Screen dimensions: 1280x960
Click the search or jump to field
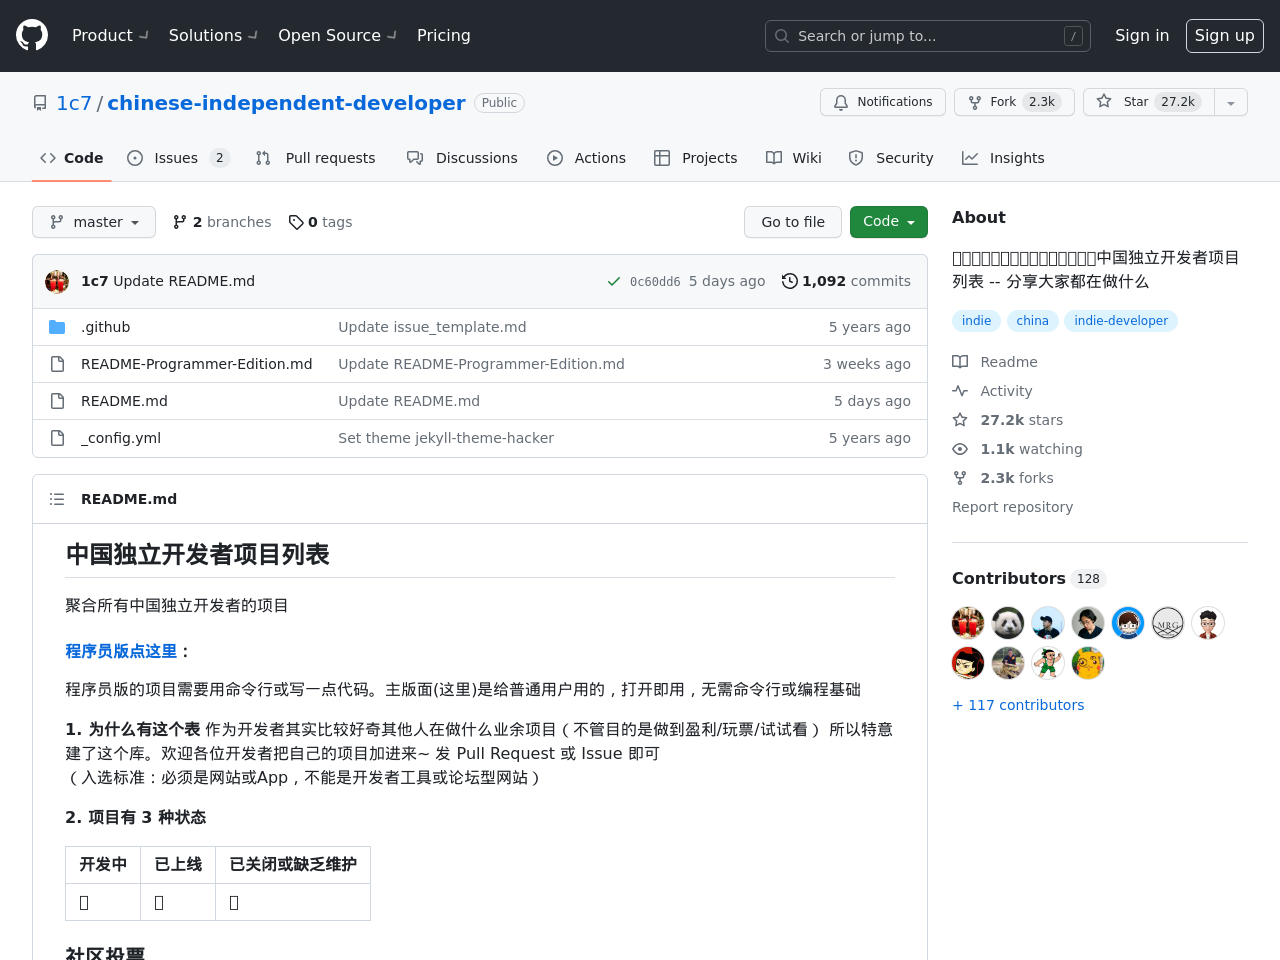(x=927, y=35)
